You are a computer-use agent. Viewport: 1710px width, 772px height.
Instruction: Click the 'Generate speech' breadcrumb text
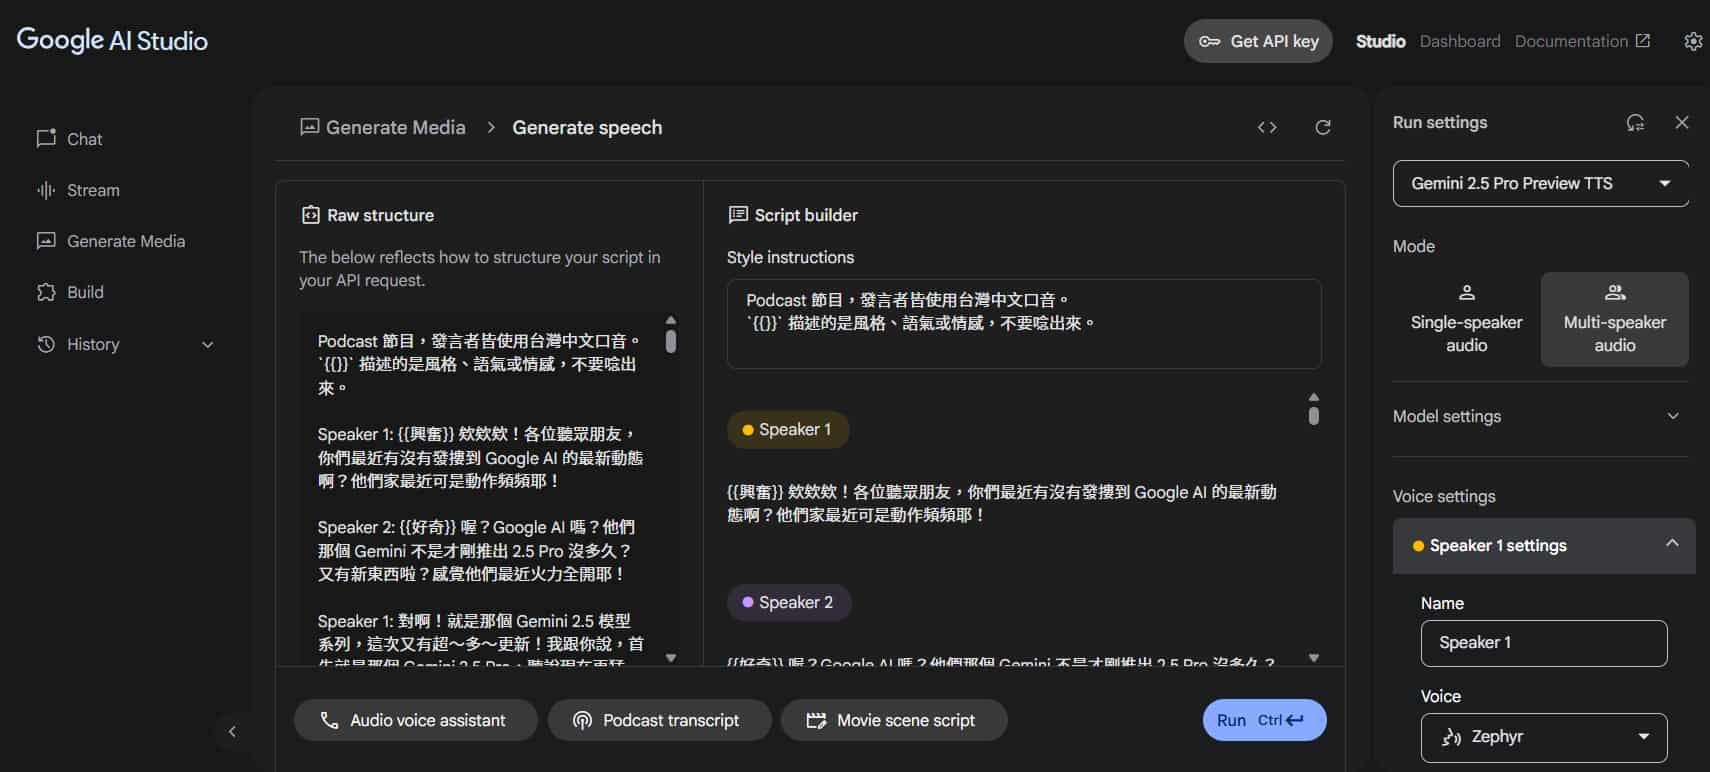click(x=587, y=127)
